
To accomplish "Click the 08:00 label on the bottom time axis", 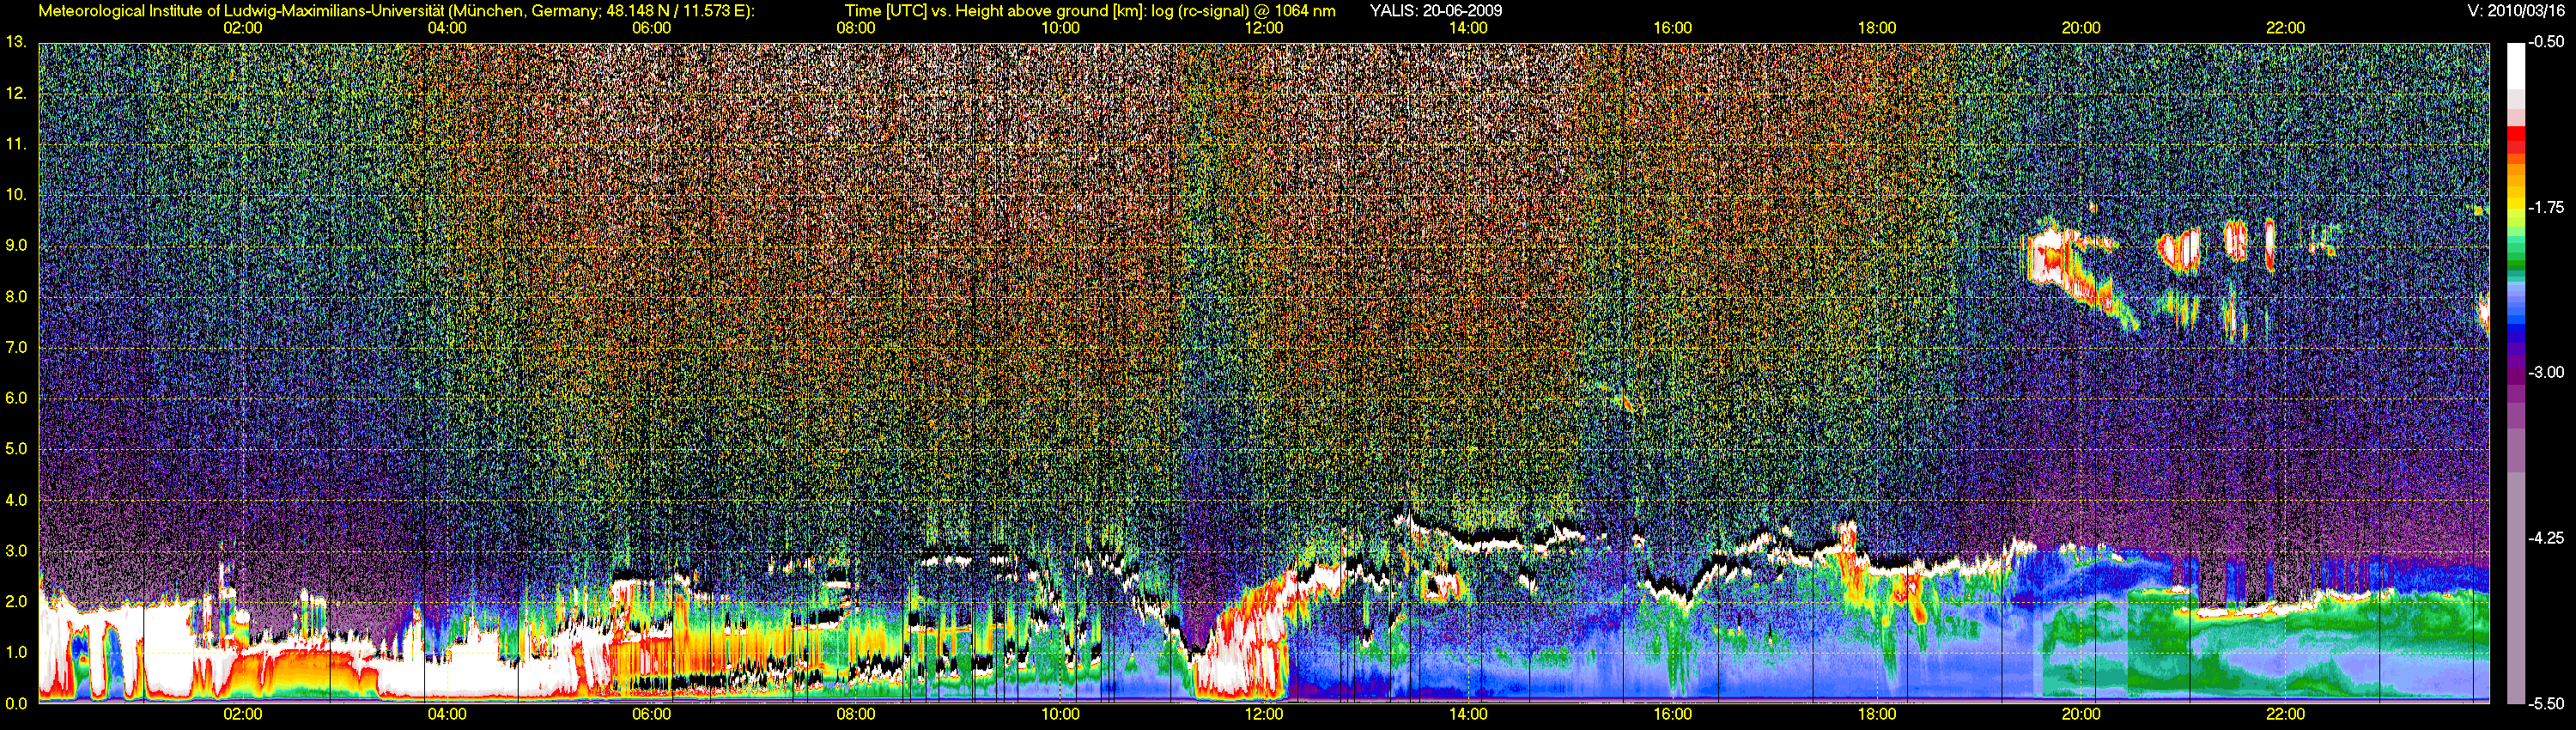I will pos(856,714).
